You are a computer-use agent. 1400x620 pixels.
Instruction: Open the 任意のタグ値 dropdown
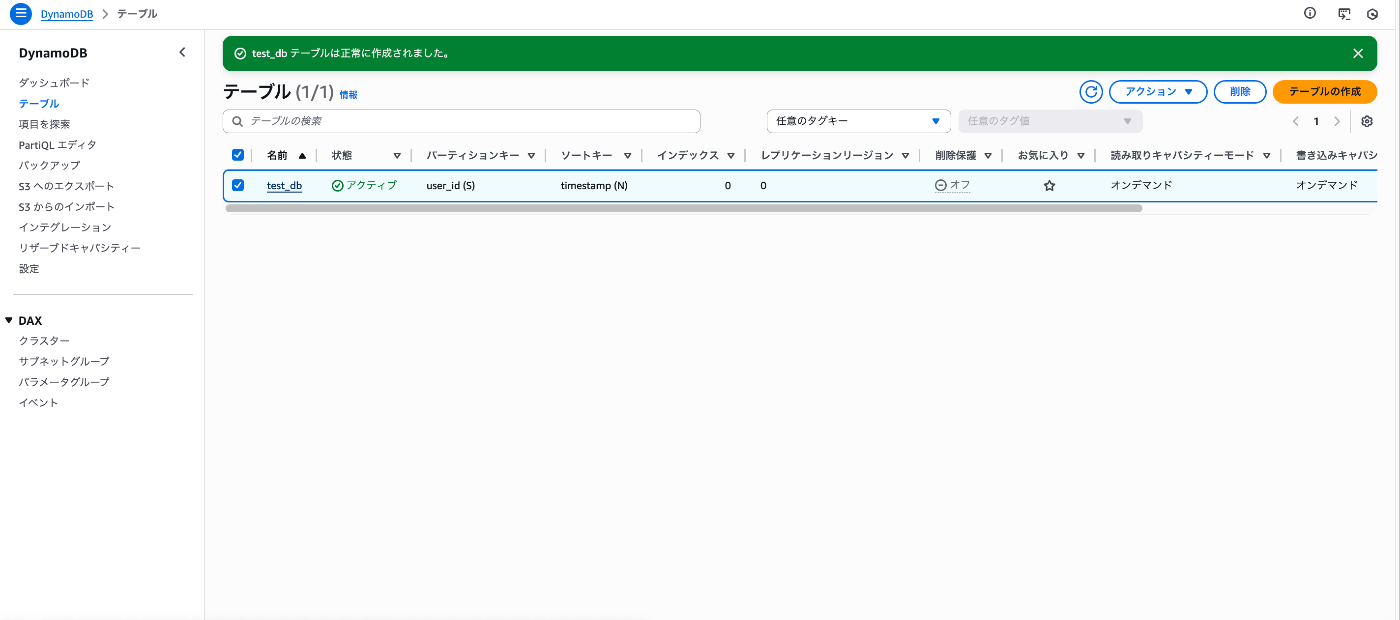pos(1050,121)
